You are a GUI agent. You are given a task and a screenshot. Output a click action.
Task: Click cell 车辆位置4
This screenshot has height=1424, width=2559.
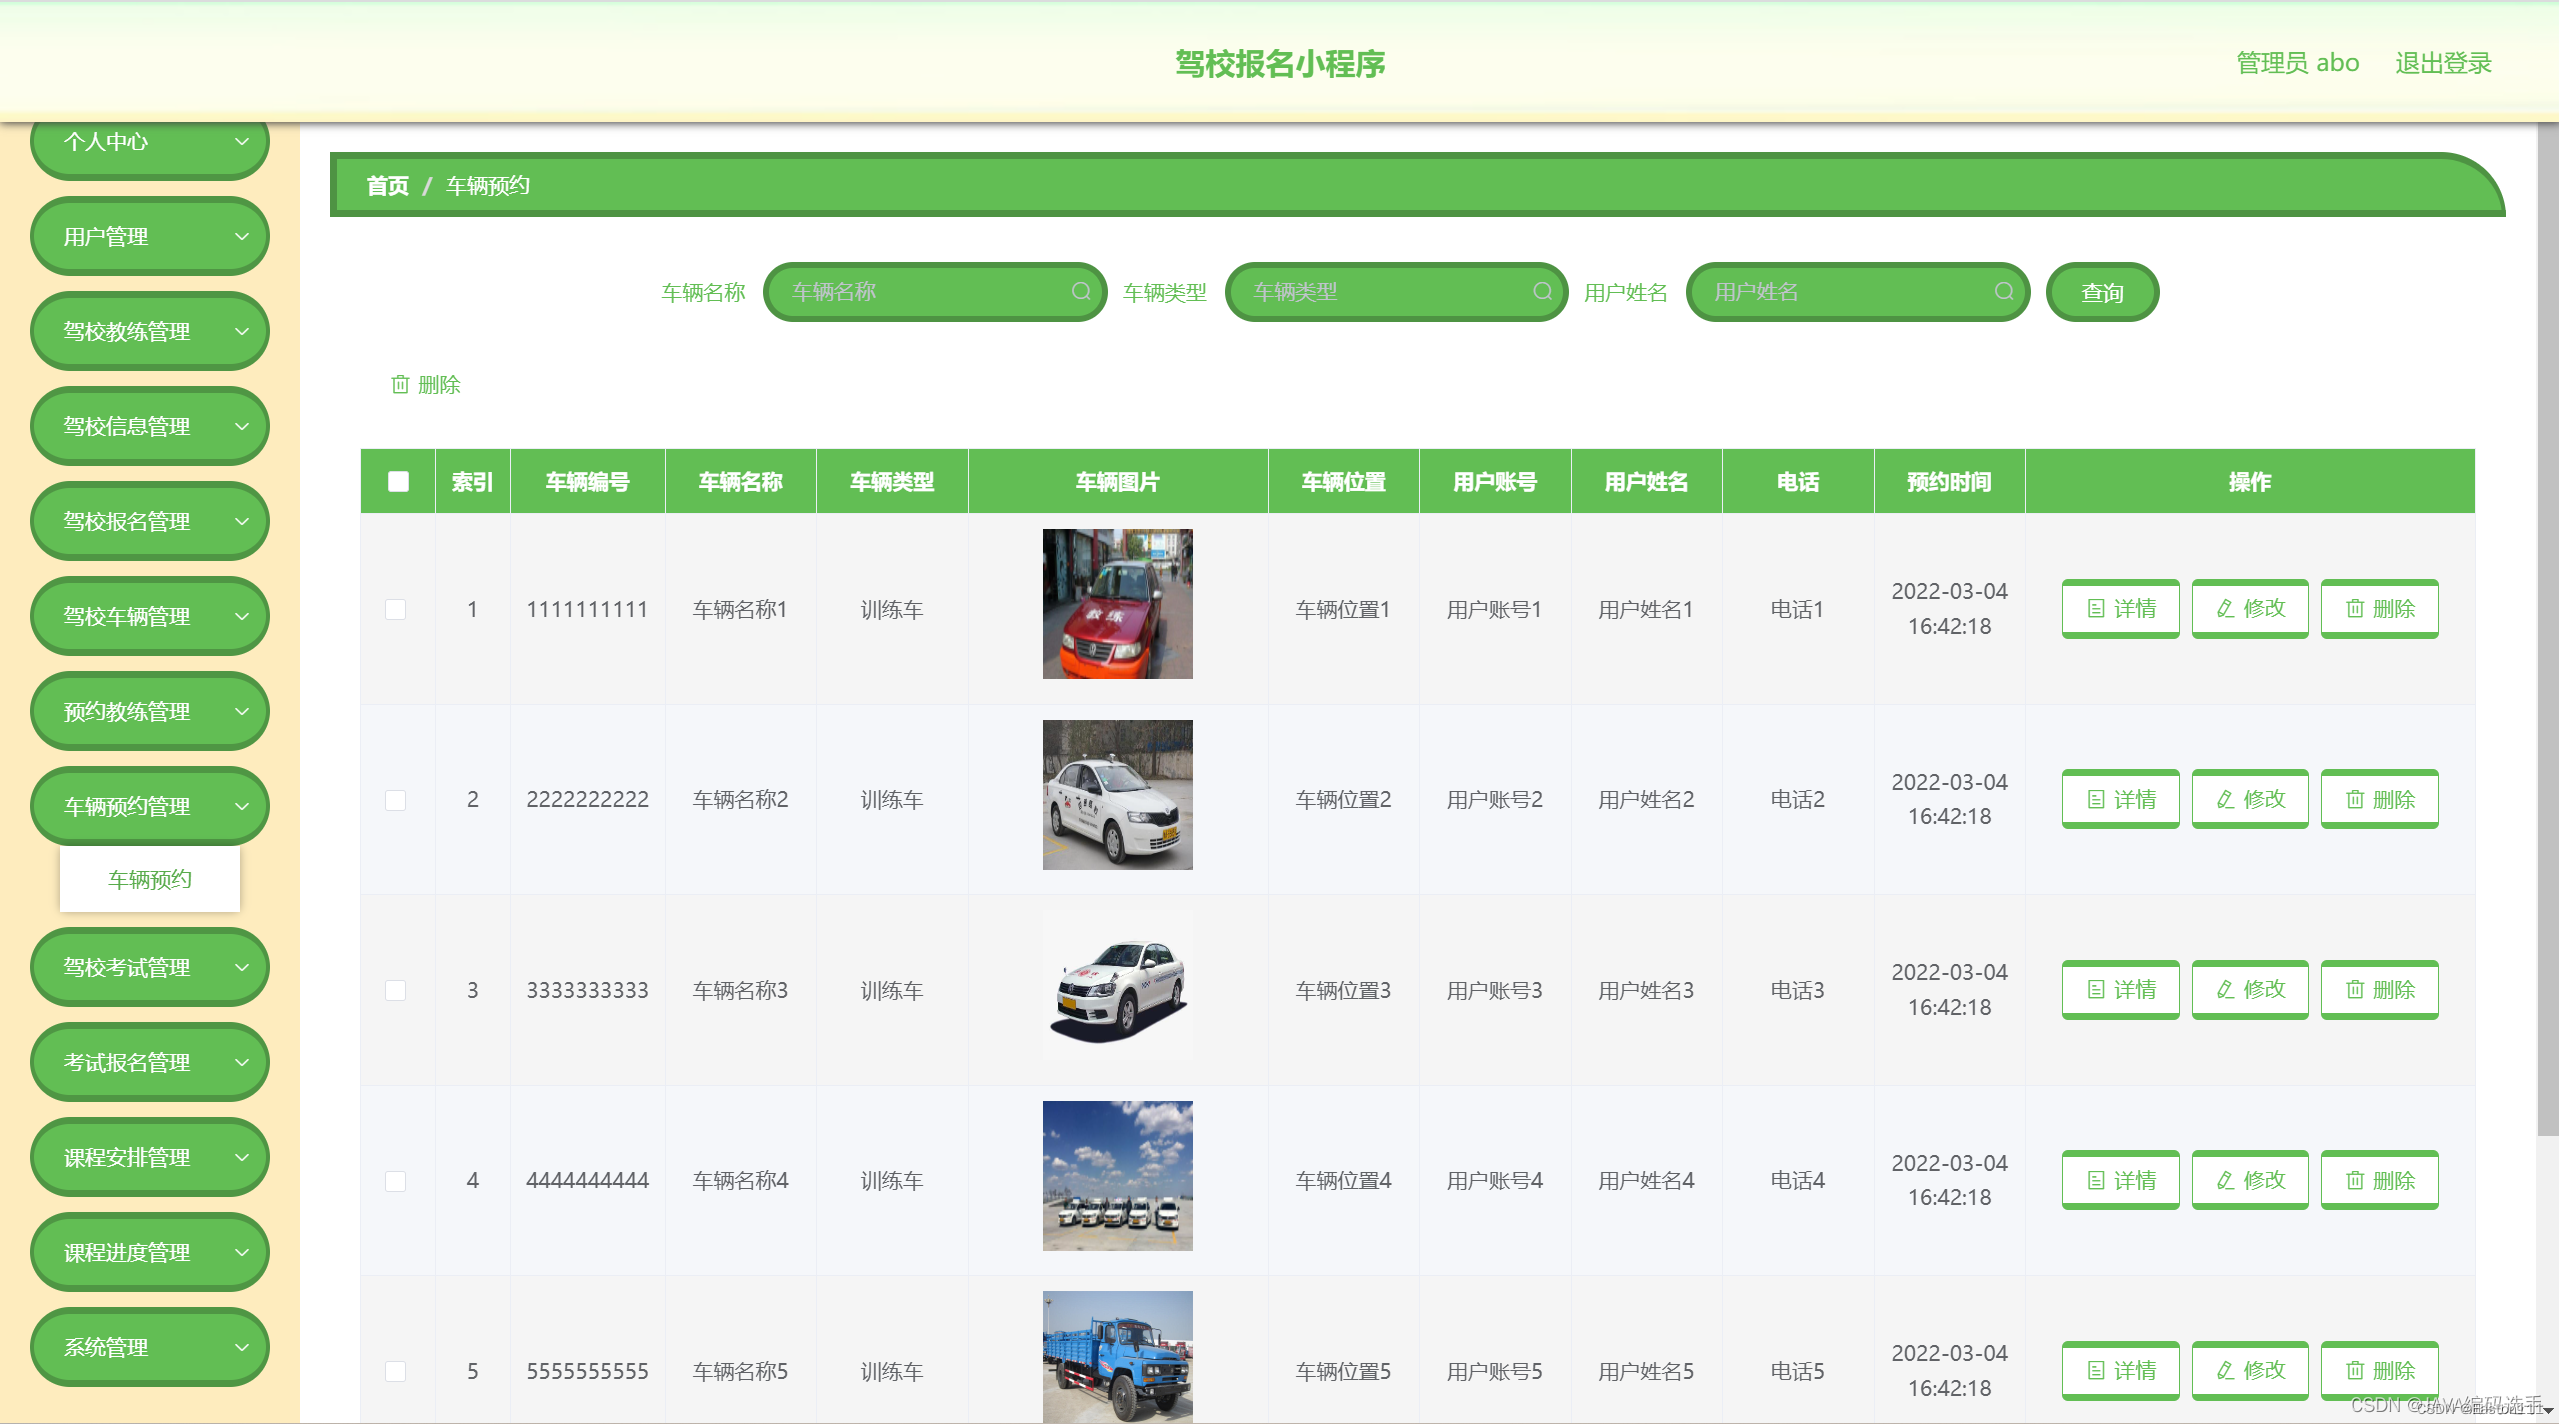(1343, 1181)
